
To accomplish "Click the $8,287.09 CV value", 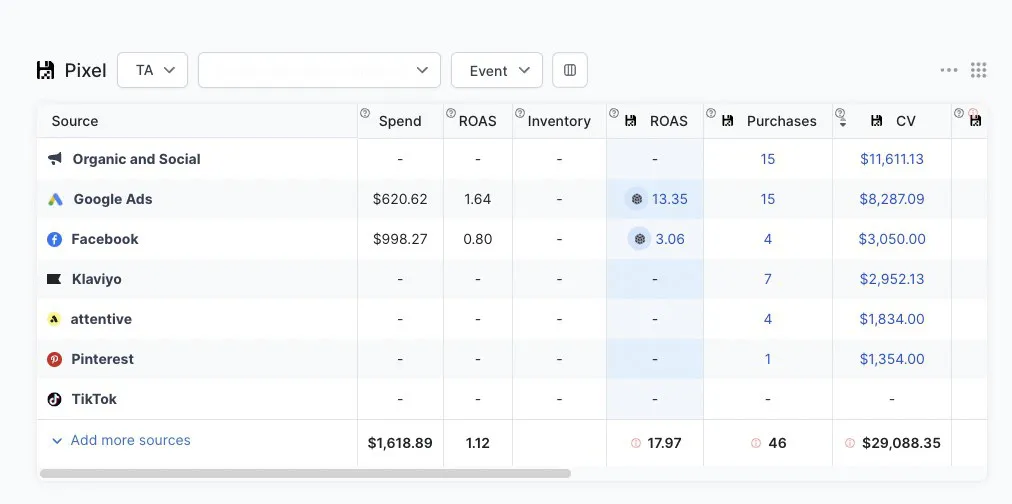I will coord(892,199).
